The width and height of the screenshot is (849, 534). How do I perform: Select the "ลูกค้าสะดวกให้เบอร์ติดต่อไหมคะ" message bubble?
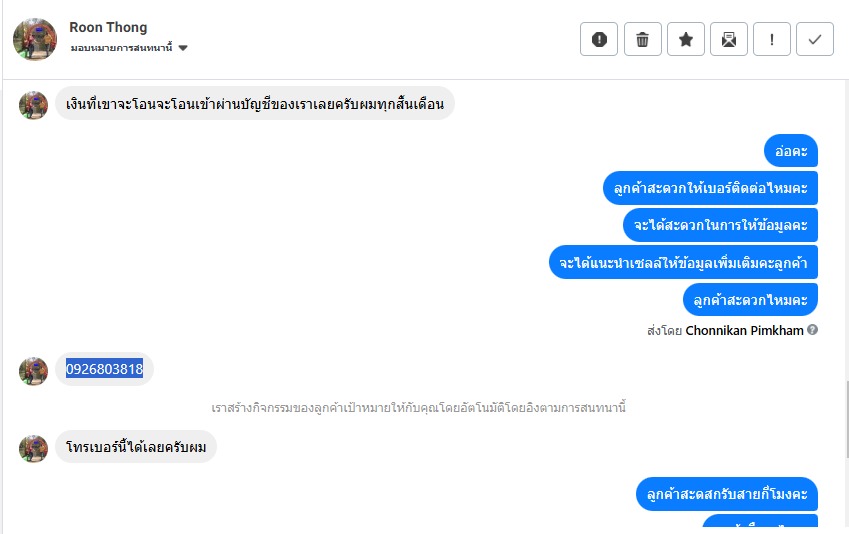(711, 187)
